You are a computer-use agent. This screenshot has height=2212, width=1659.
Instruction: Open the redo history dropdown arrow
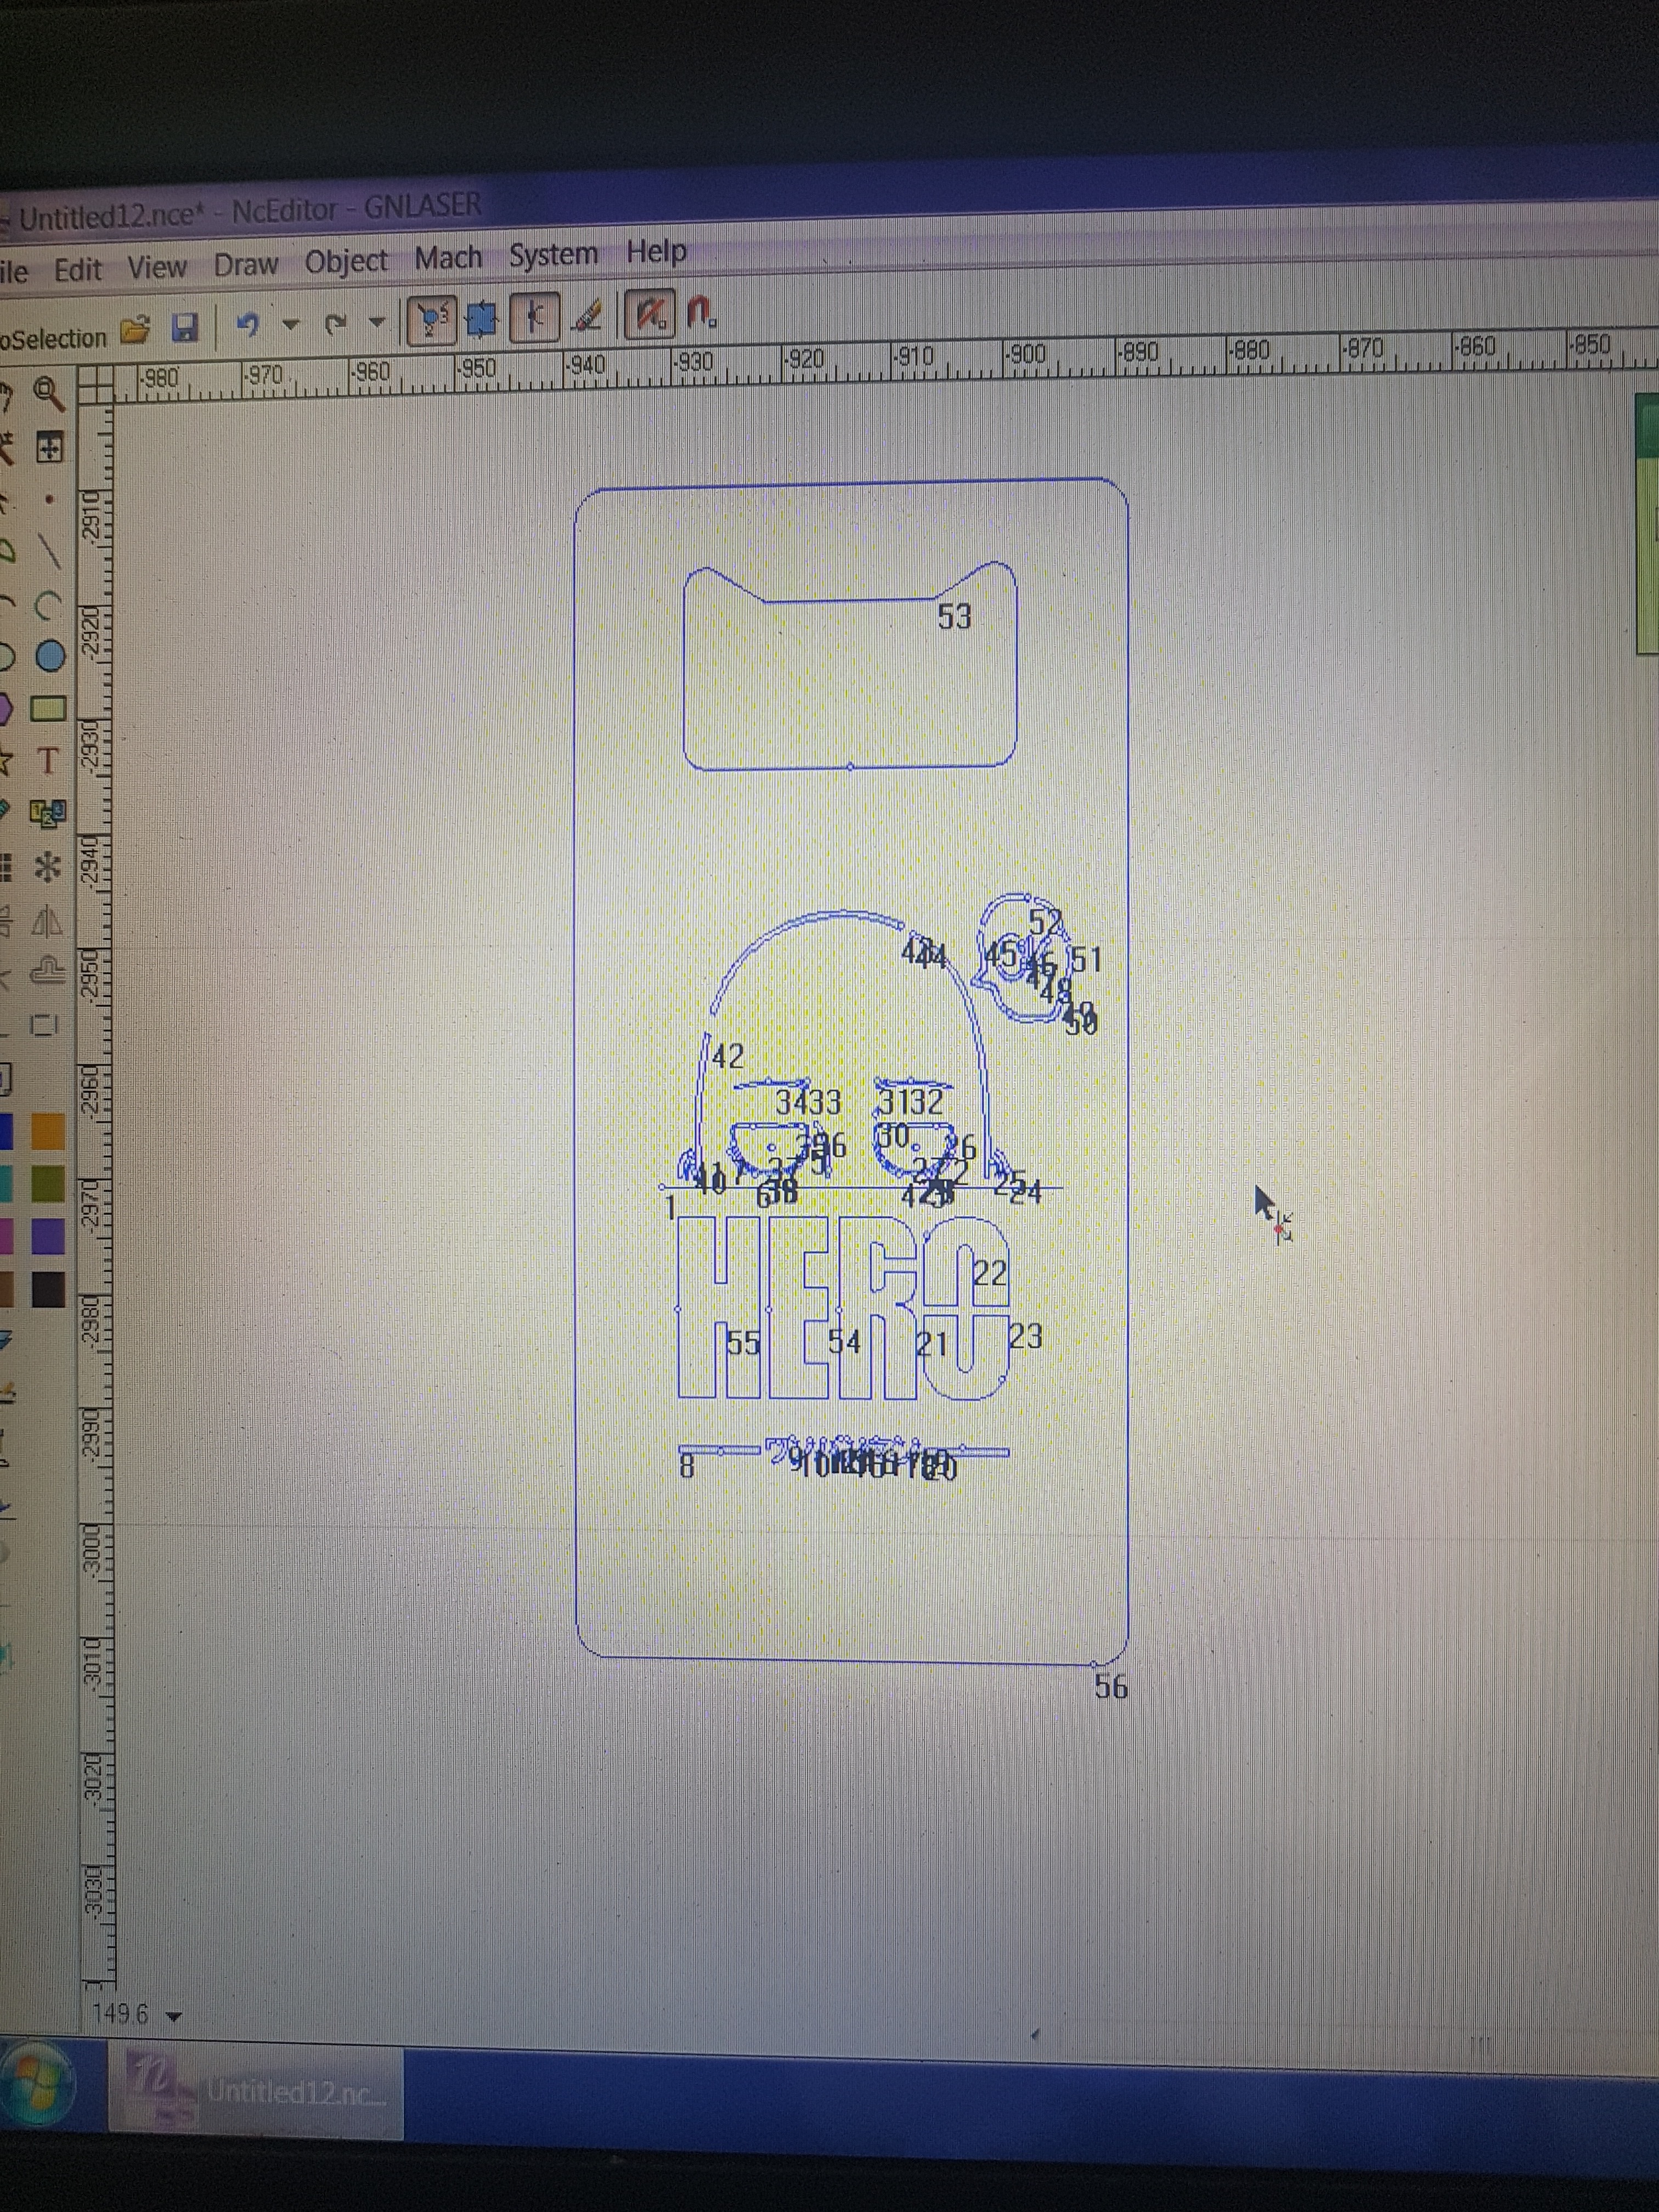(x=376, y=322)
